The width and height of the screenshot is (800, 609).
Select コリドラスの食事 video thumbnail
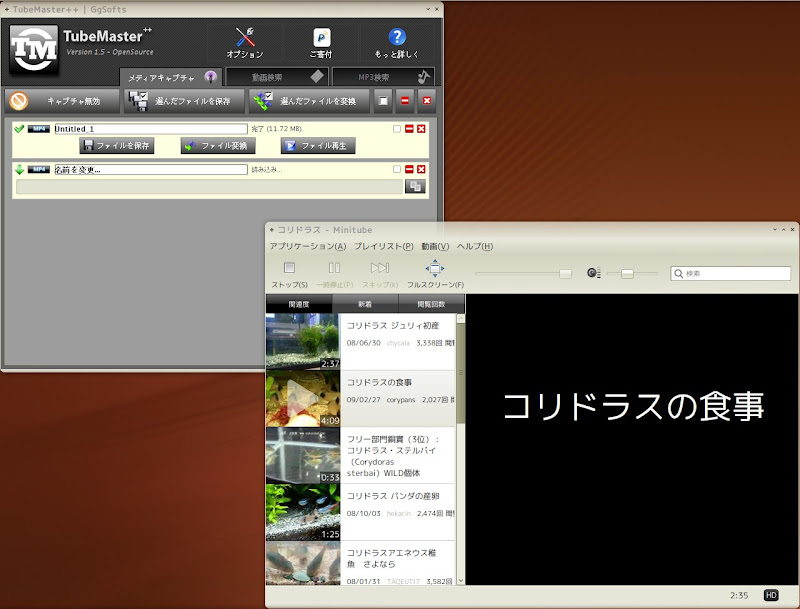point(303,399)
